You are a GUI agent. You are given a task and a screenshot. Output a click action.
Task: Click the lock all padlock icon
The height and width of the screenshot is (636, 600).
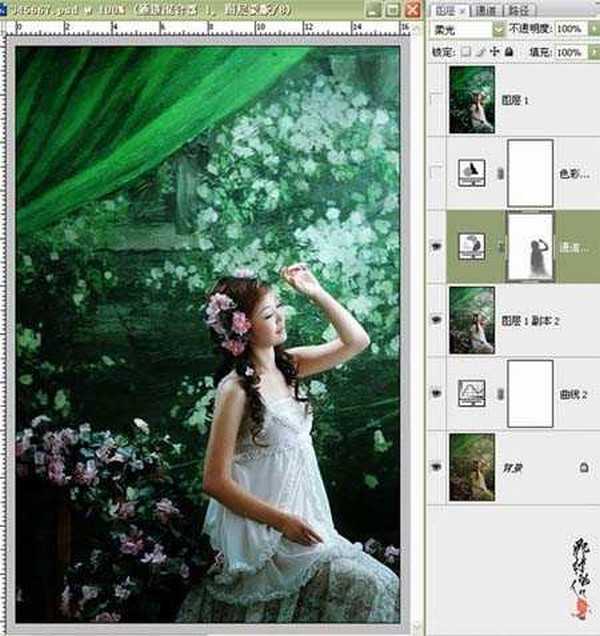pos(509,51)
